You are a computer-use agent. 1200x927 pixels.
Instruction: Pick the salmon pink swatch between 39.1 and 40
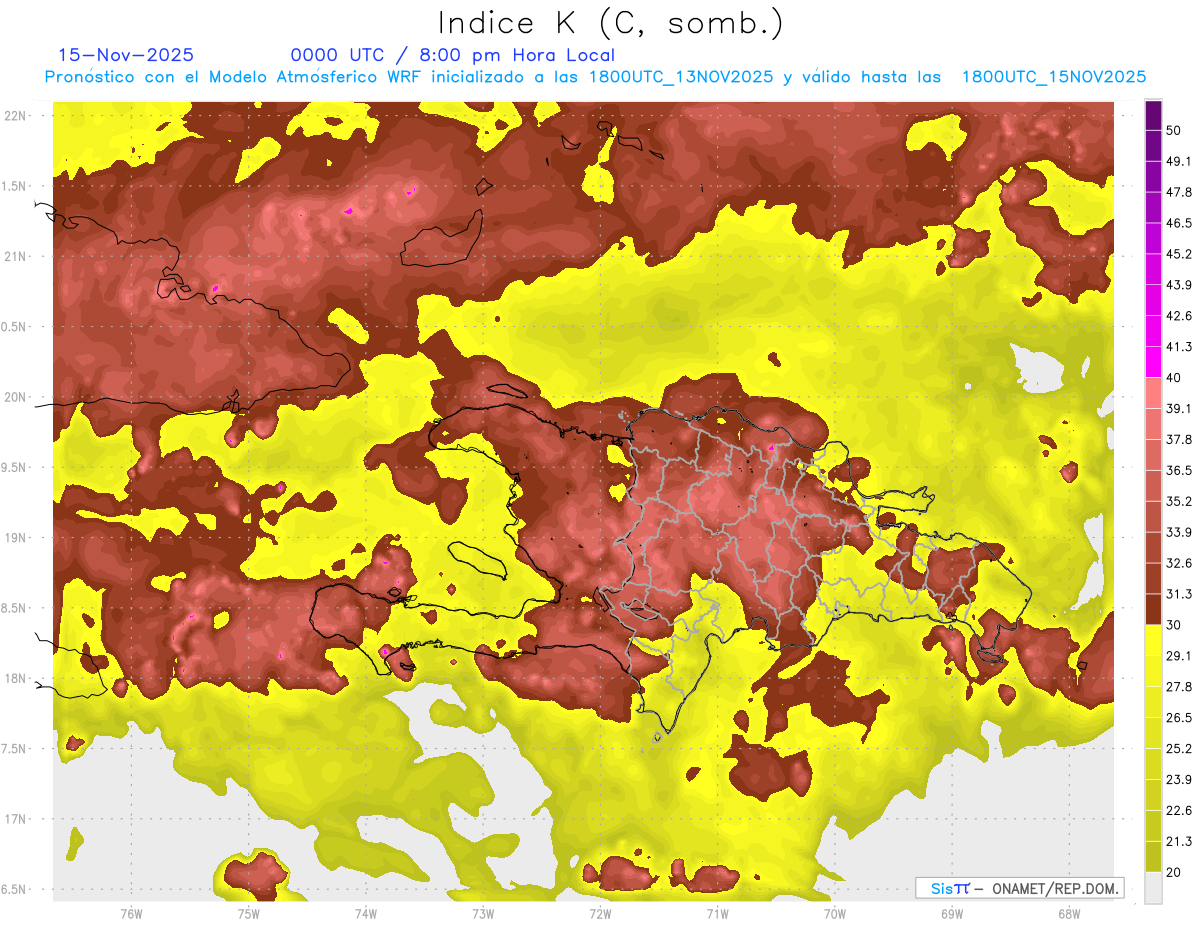pyautogui.click(x=1153, y=393)
